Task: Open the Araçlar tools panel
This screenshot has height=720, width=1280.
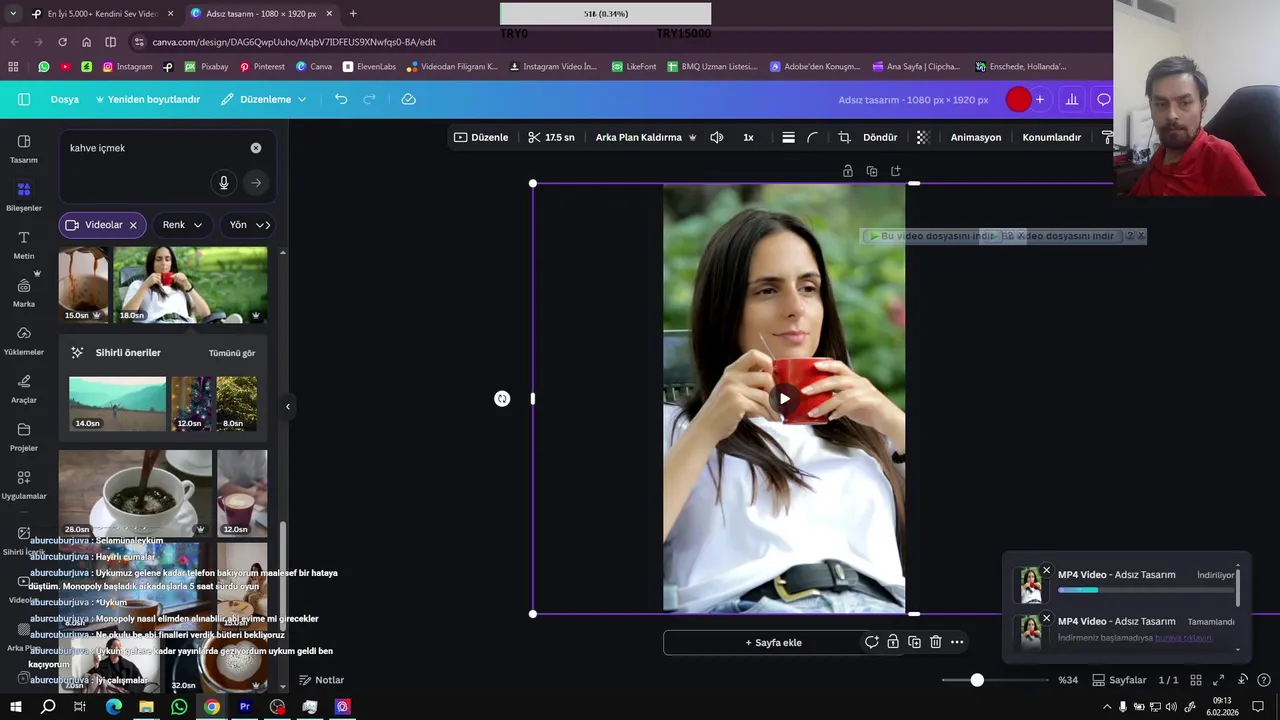Action: click(x=24, y=388)
